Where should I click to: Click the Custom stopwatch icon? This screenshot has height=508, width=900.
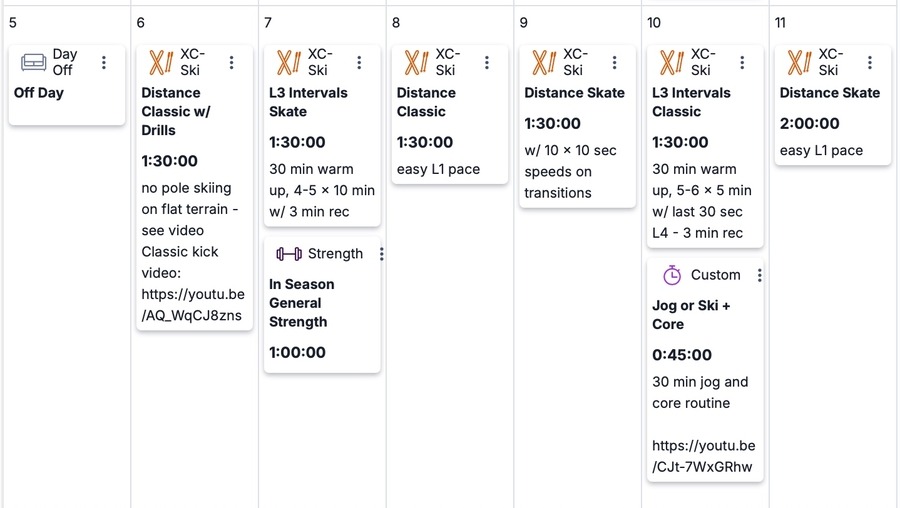[x=672, y=275]
